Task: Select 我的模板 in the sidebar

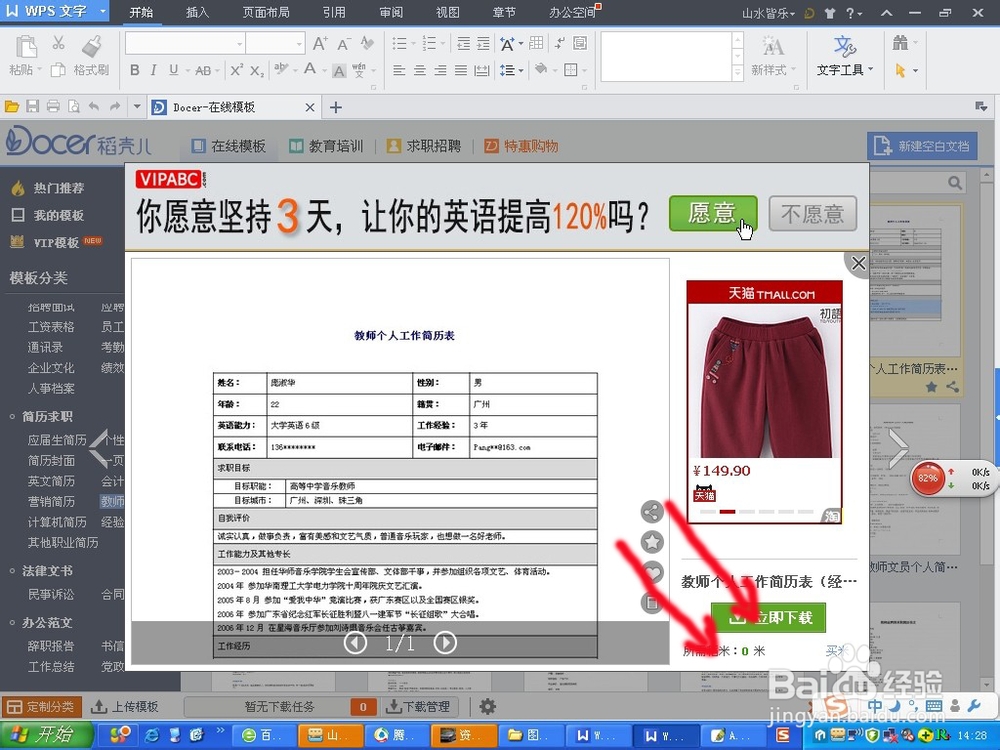Action: click(x=58, y=216)
